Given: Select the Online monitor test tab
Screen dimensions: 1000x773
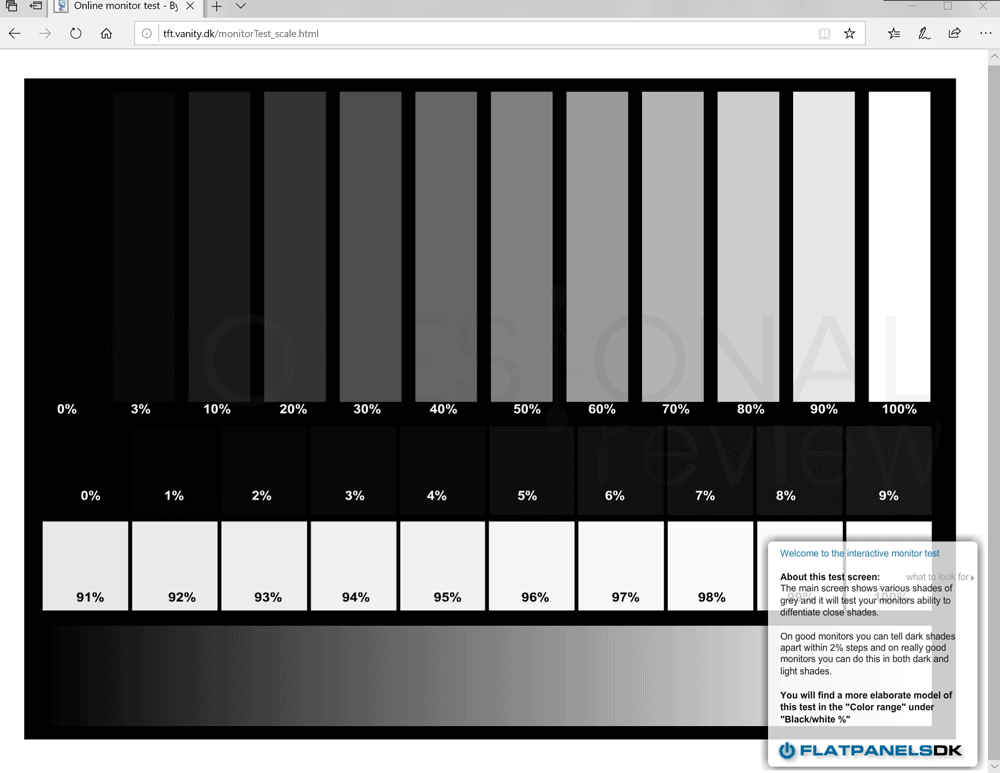Looking at the screenshot, I should [x=126, y=6].
